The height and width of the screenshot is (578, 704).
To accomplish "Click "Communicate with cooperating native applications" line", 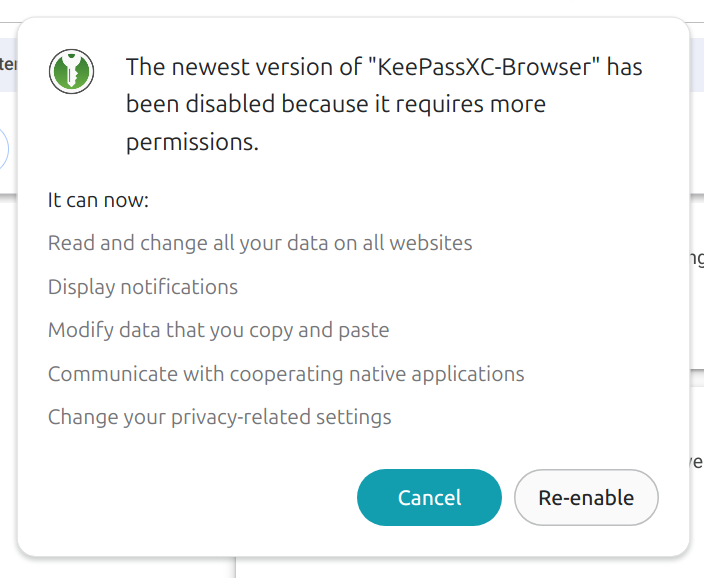I will 286,374.
